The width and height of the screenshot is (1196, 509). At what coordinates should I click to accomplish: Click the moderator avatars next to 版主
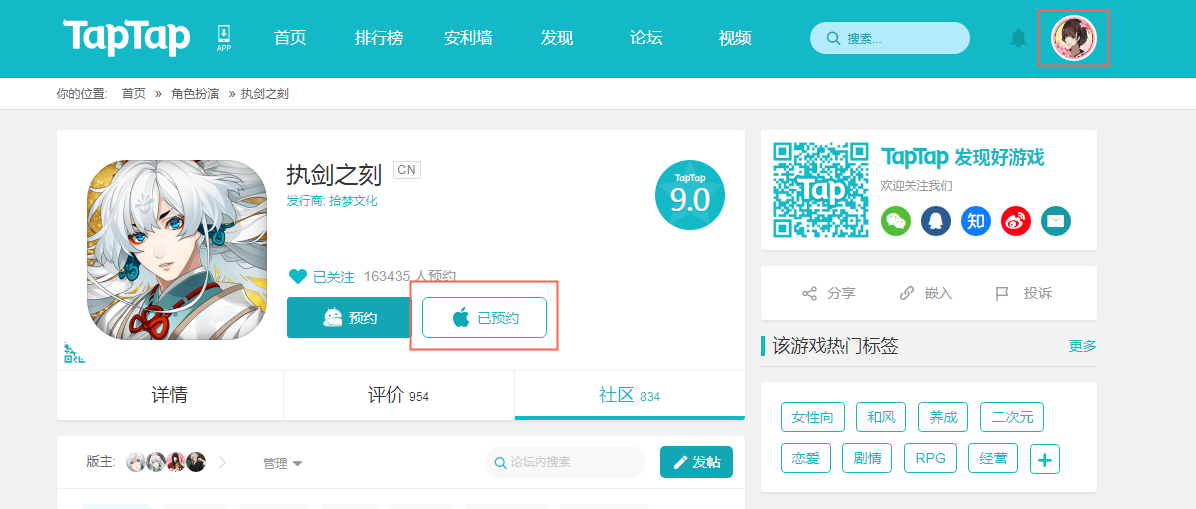point(166,462)
